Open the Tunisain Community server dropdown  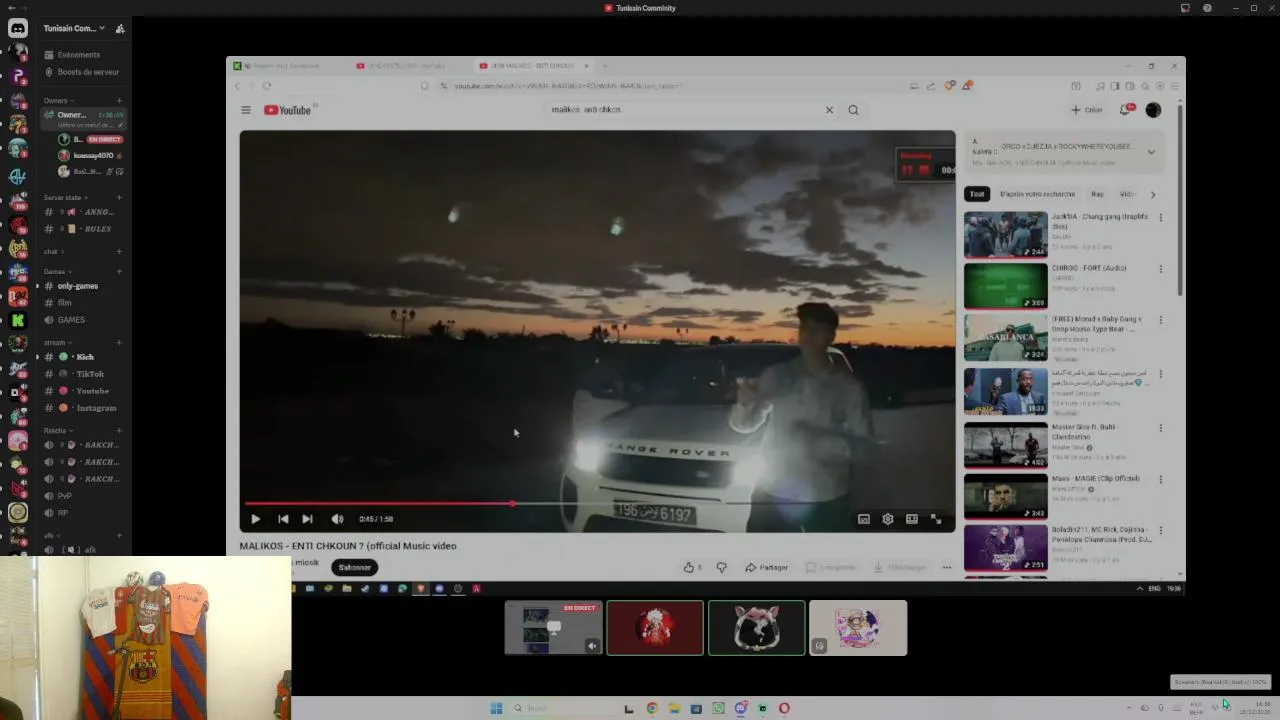tap(74, 28)
